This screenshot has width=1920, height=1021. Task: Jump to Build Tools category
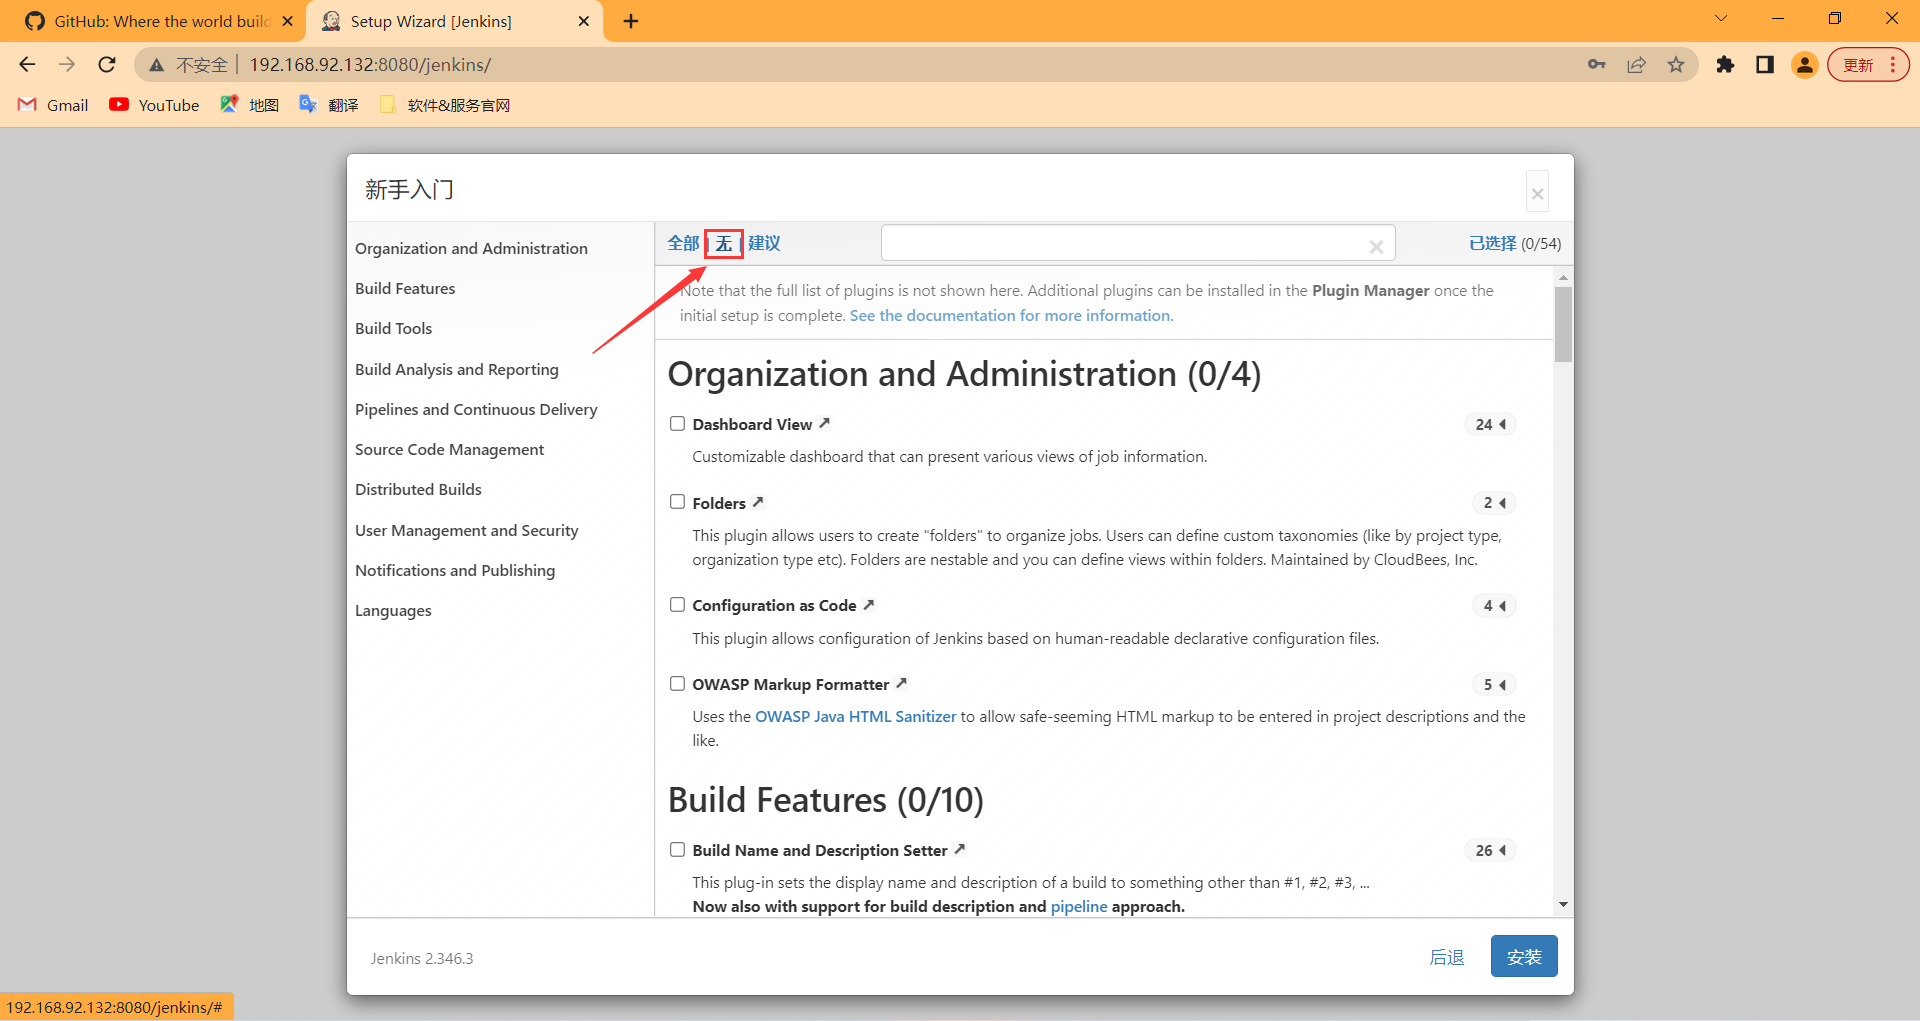point(393,328)
